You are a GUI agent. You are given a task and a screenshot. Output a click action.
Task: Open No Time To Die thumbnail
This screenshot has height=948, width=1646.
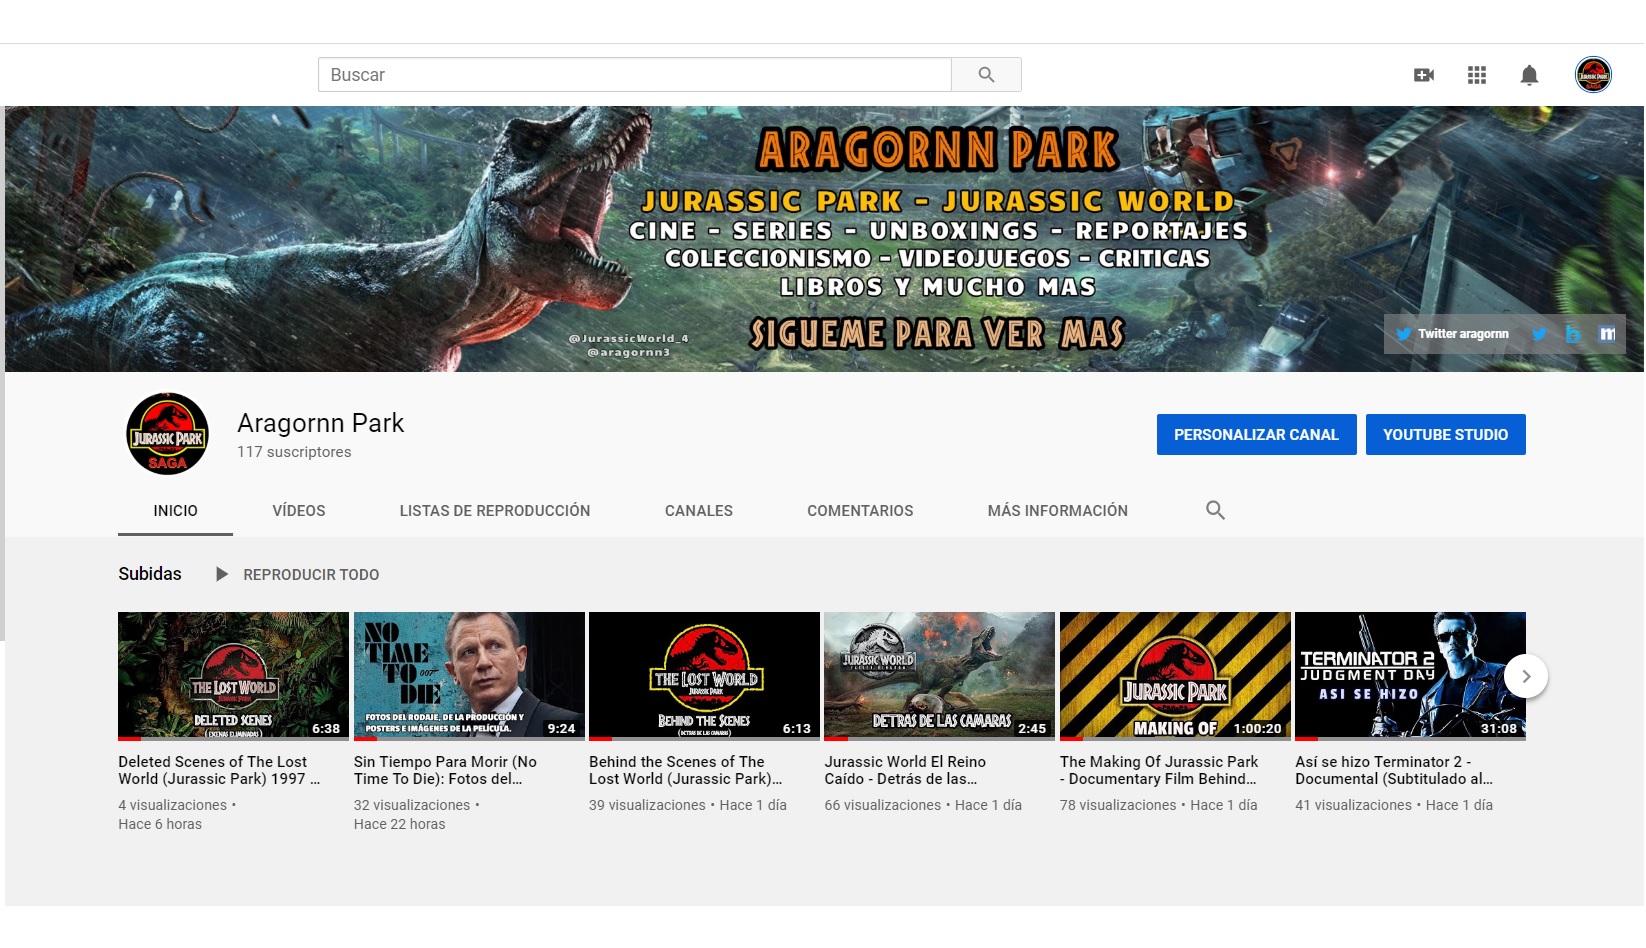tap(469, 676)
